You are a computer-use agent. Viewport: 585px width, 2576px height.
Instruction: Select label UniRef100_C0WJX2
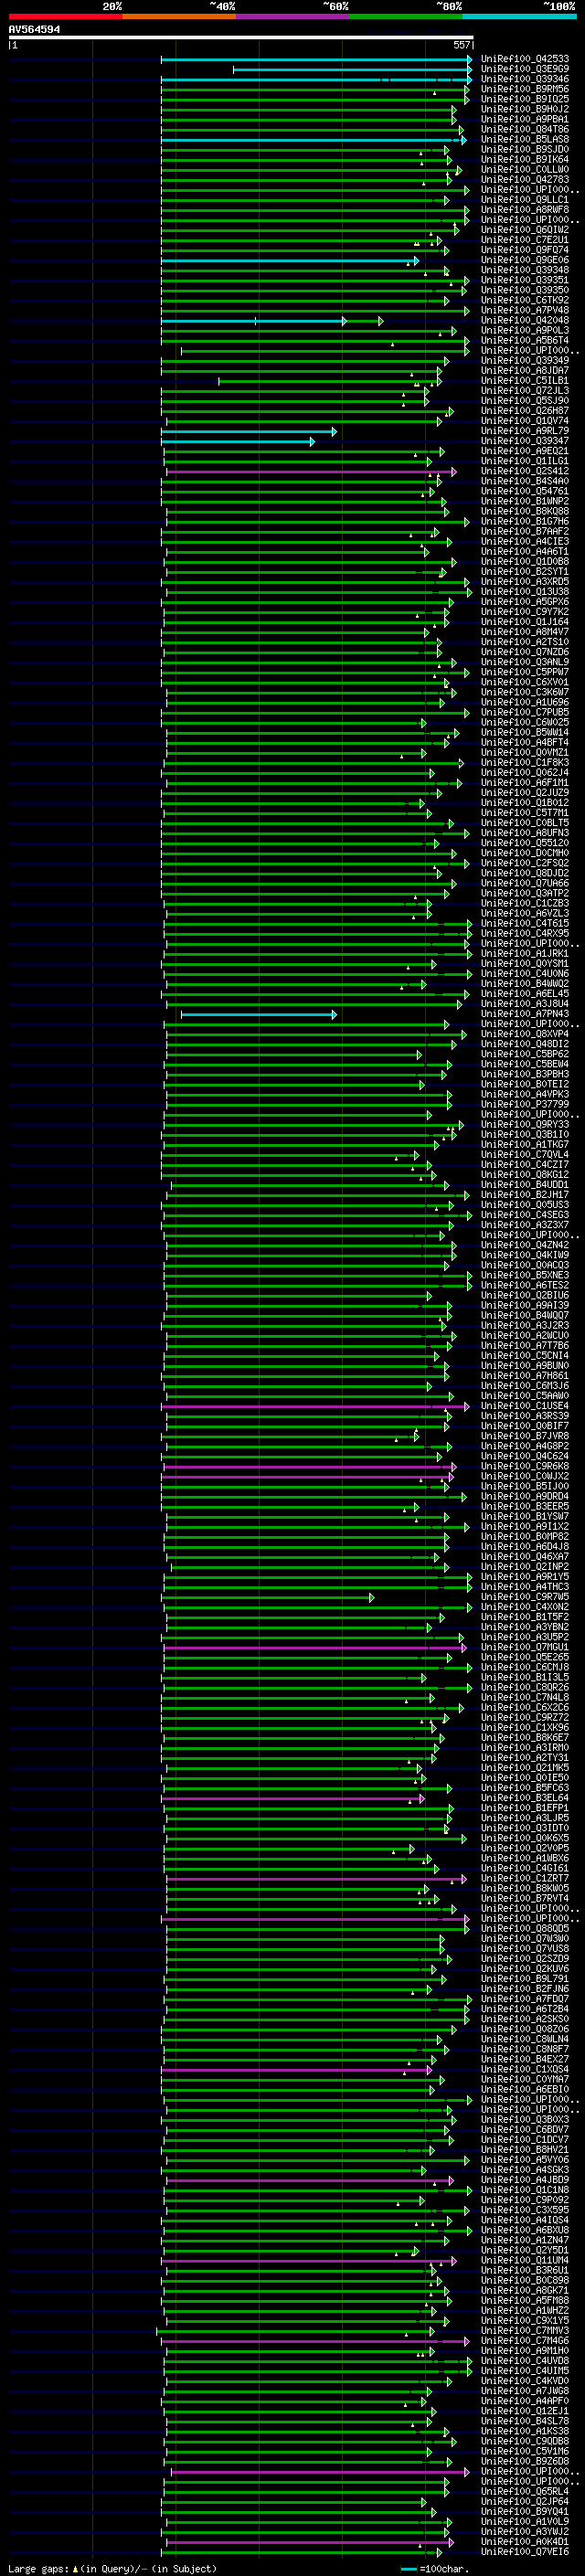point(525,1476)
